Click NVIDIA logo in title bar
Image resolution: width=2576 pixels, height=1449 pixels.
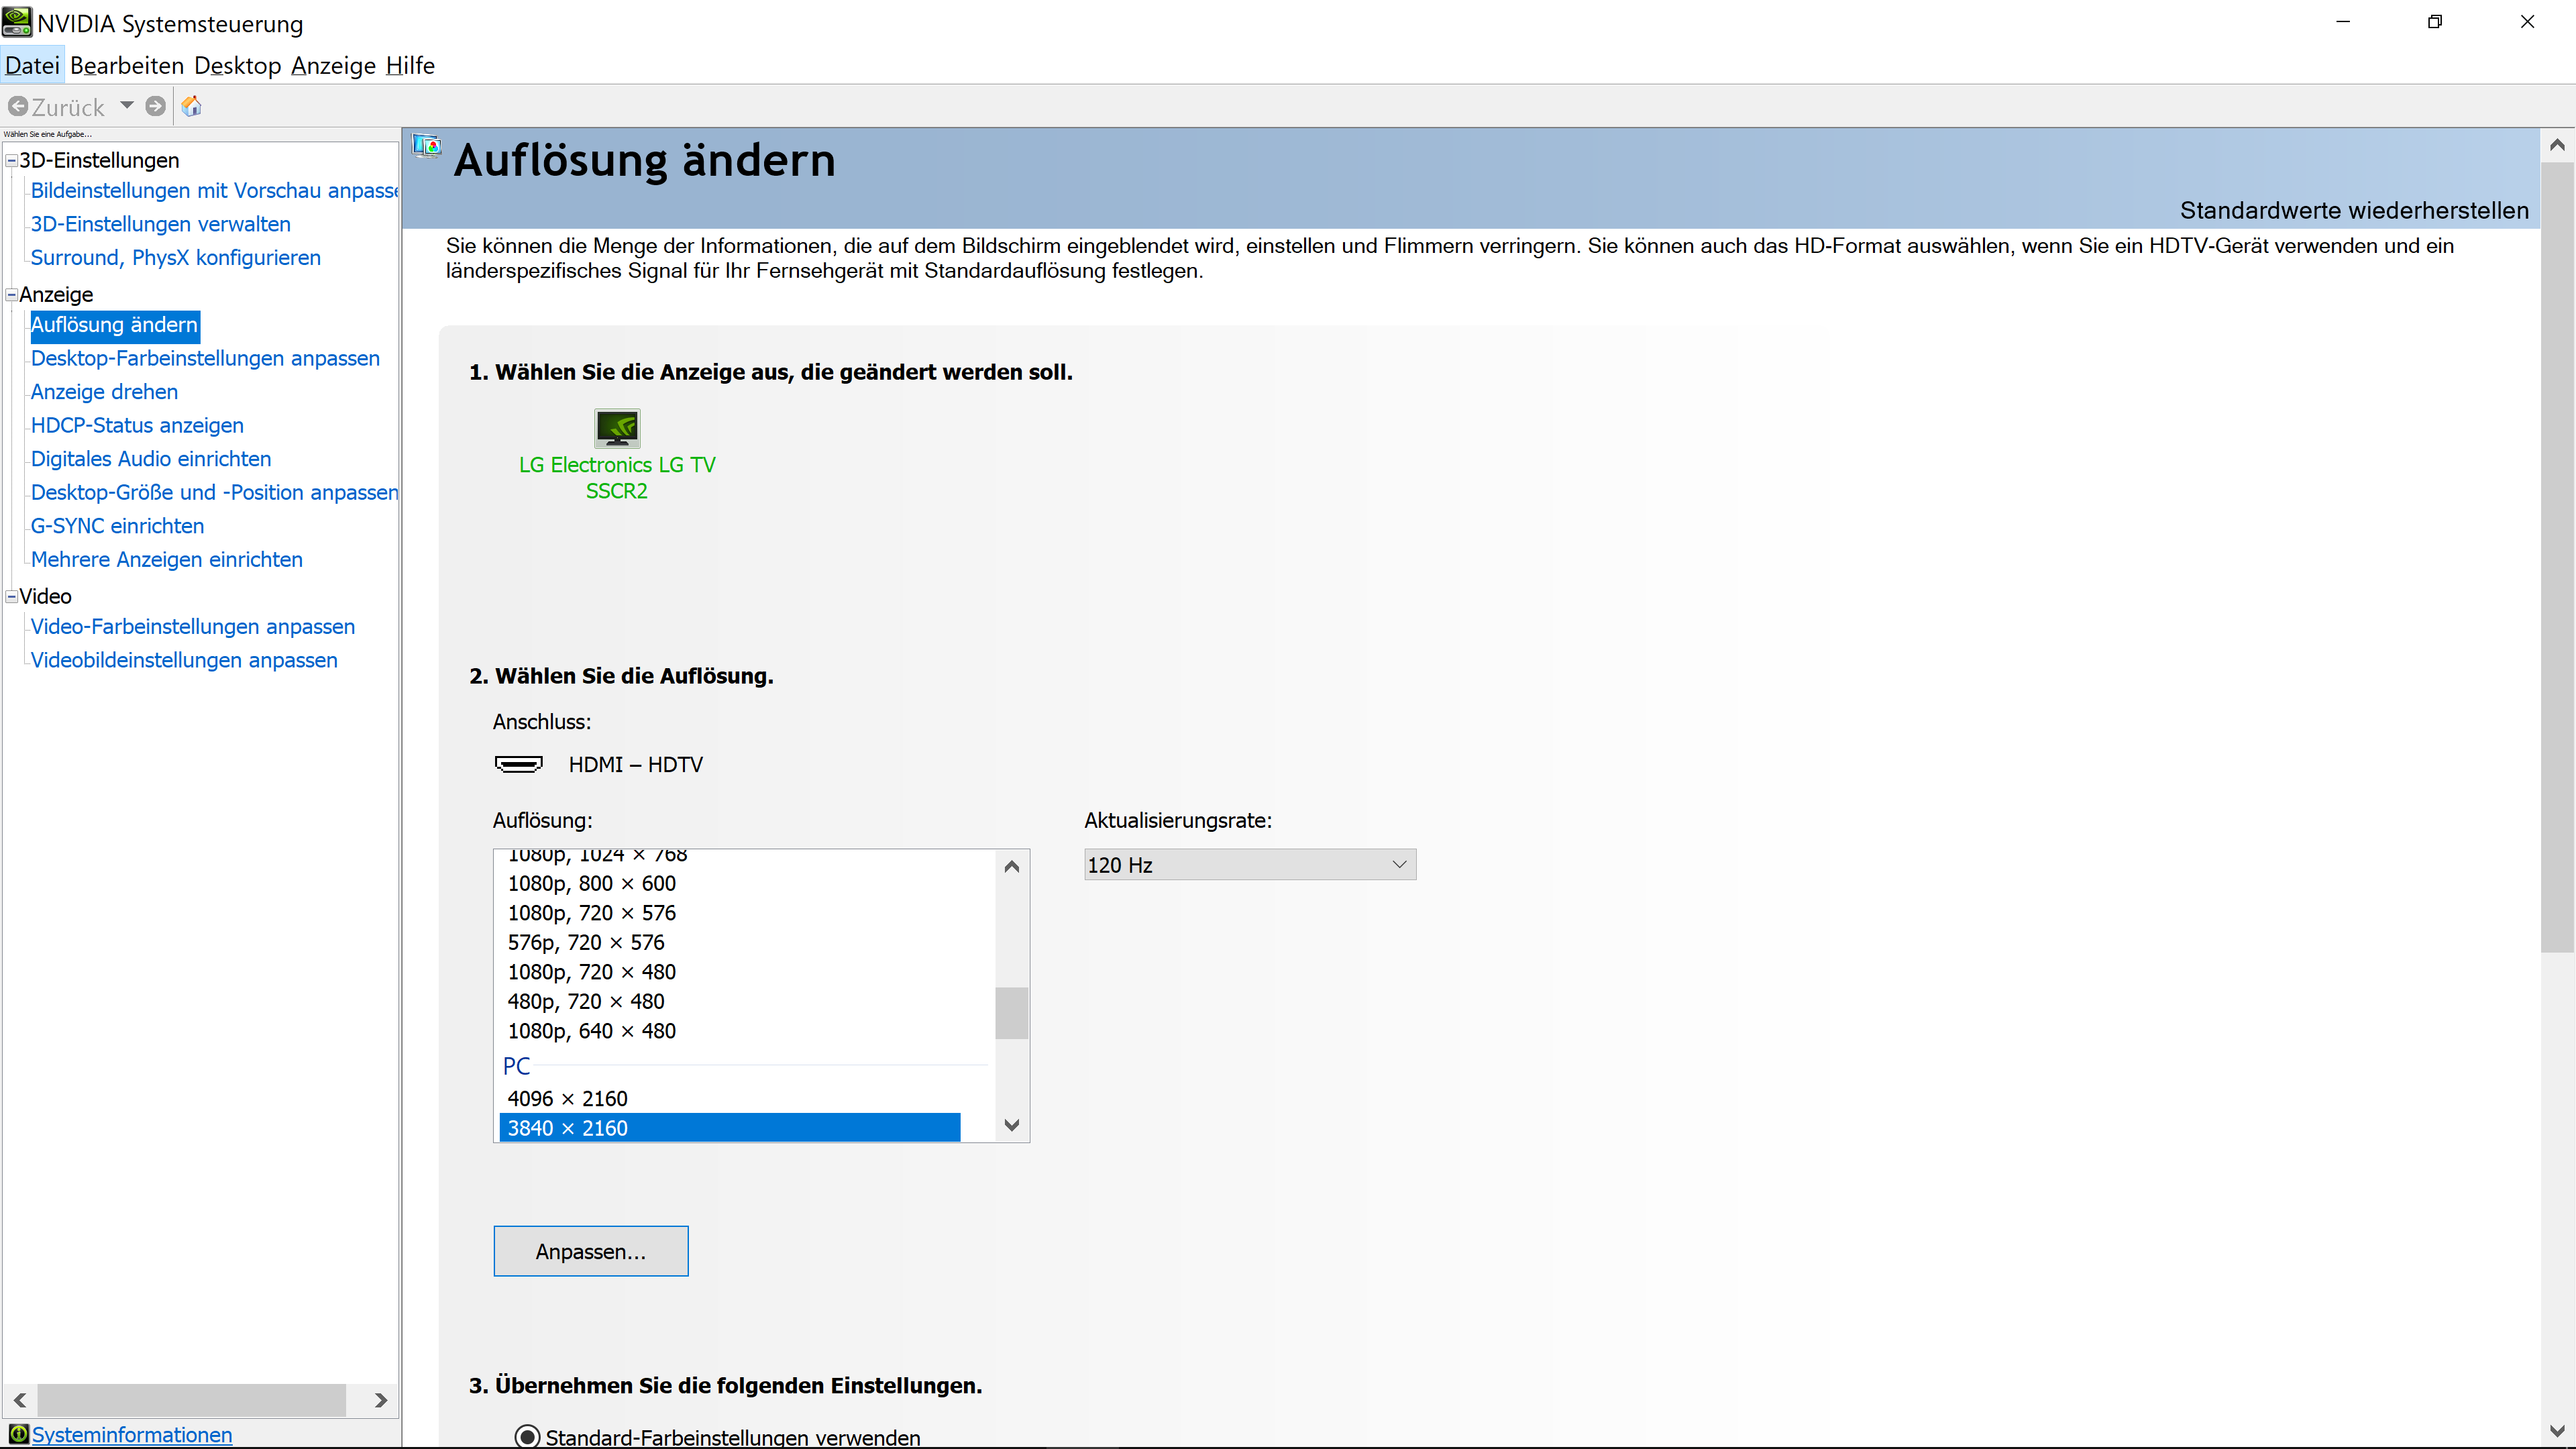(17, 22)
